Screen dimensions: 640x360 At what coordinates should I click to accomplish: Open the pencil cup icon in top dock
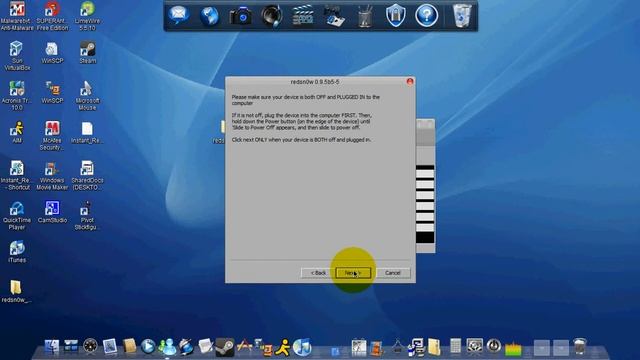(364, 16)
